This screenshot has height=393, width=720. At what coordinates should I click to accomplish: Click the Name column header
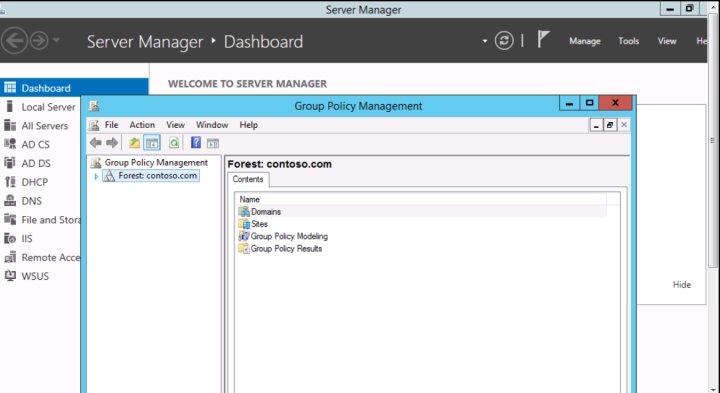point(420,199)
